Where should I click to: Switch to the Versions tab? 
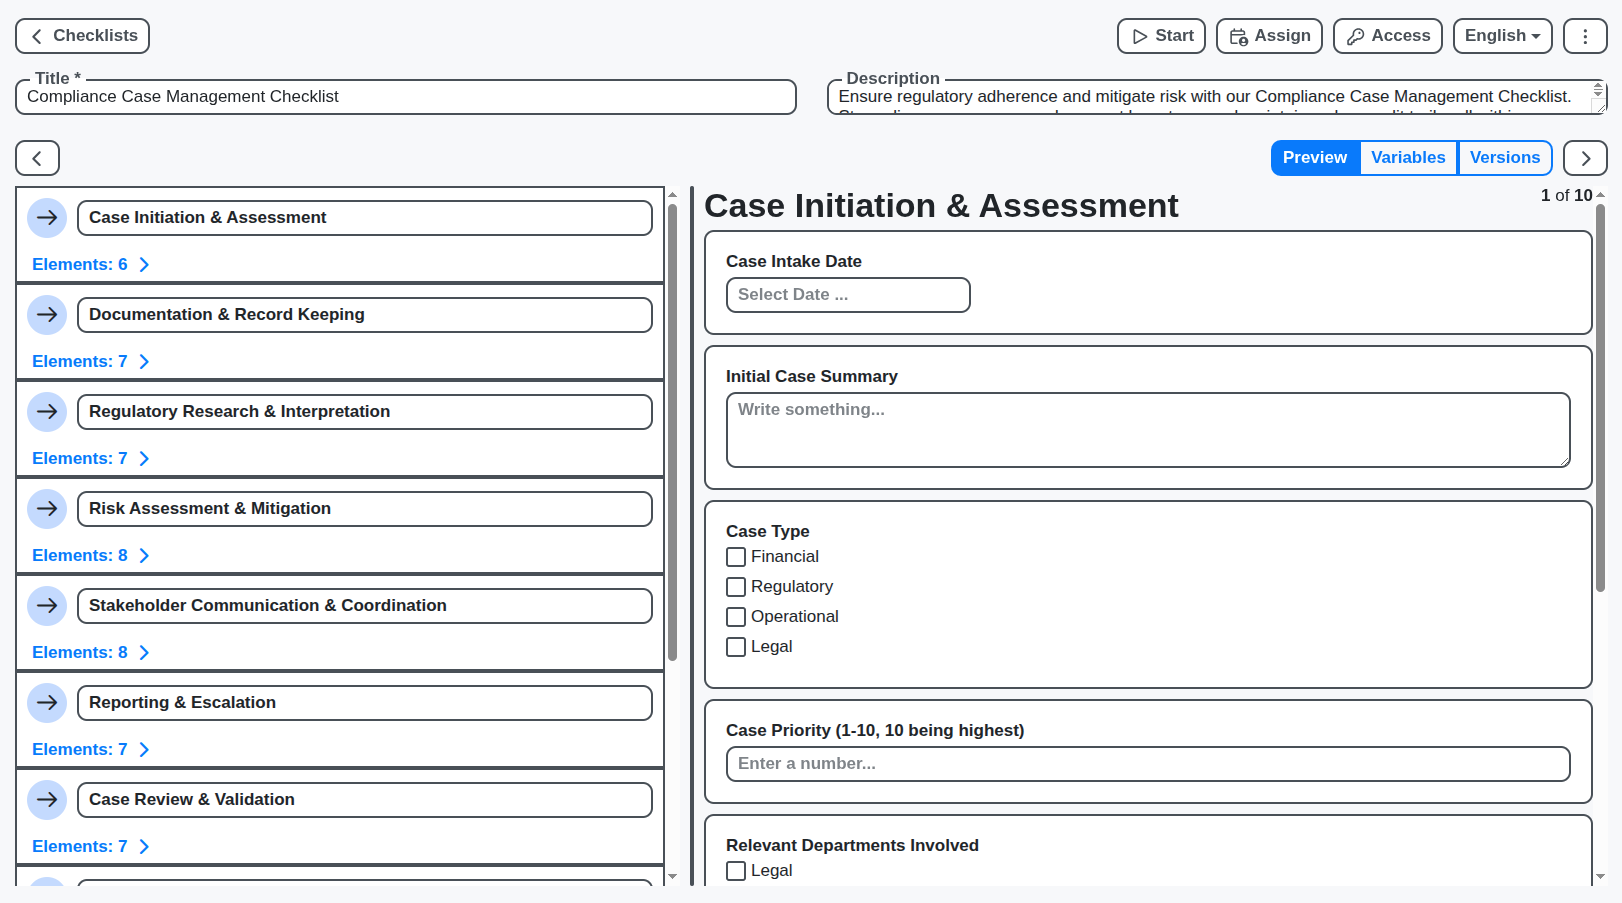[x=1505, y=157]
